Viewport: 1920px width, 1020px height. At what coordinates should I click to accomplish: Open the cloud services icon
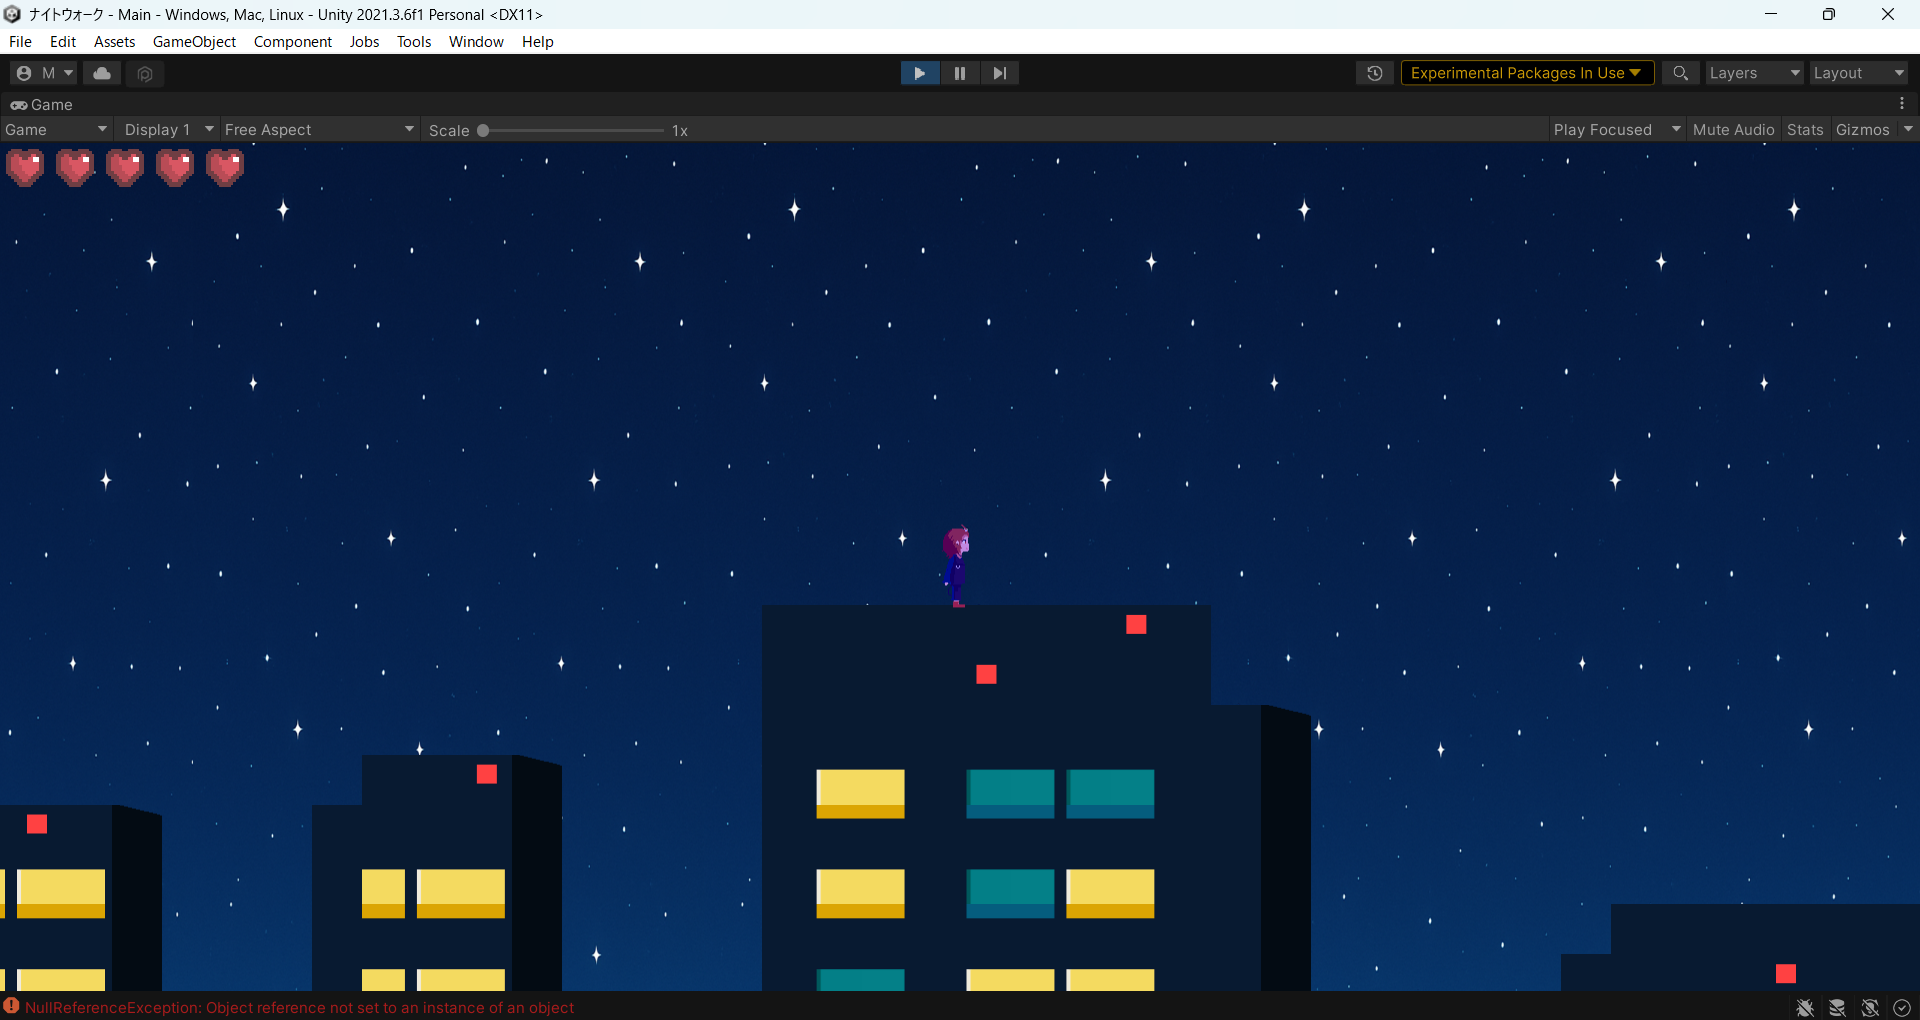102,73
